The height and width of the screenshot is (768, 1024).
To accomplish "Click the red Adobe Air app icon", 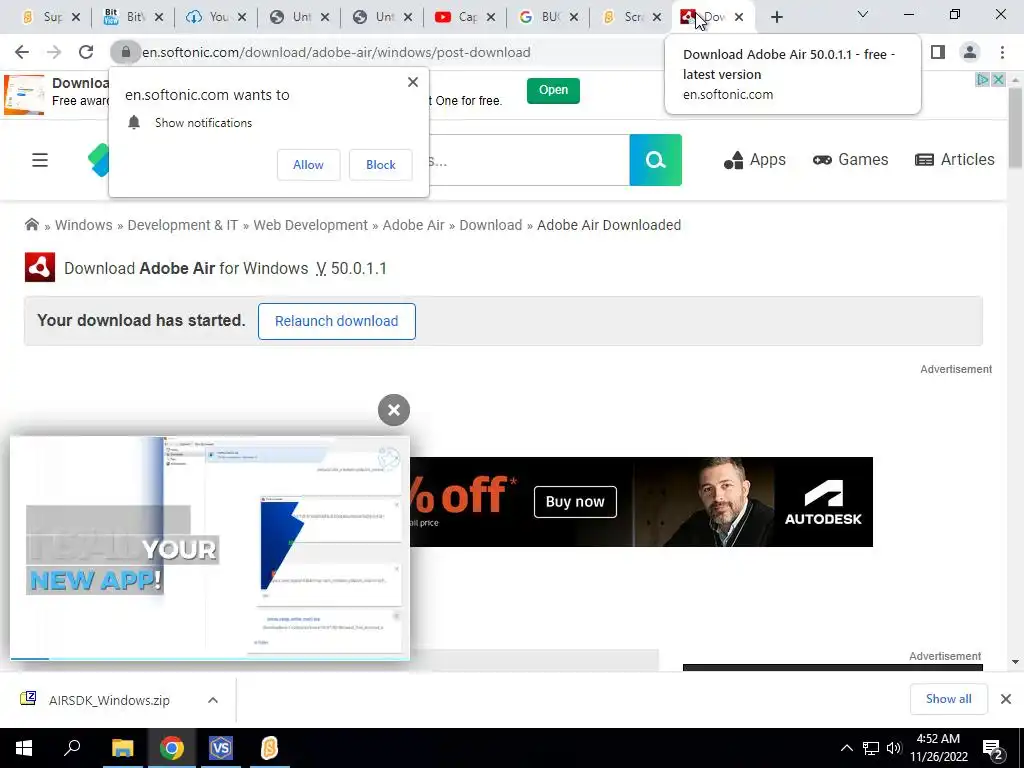I will 40,267.
